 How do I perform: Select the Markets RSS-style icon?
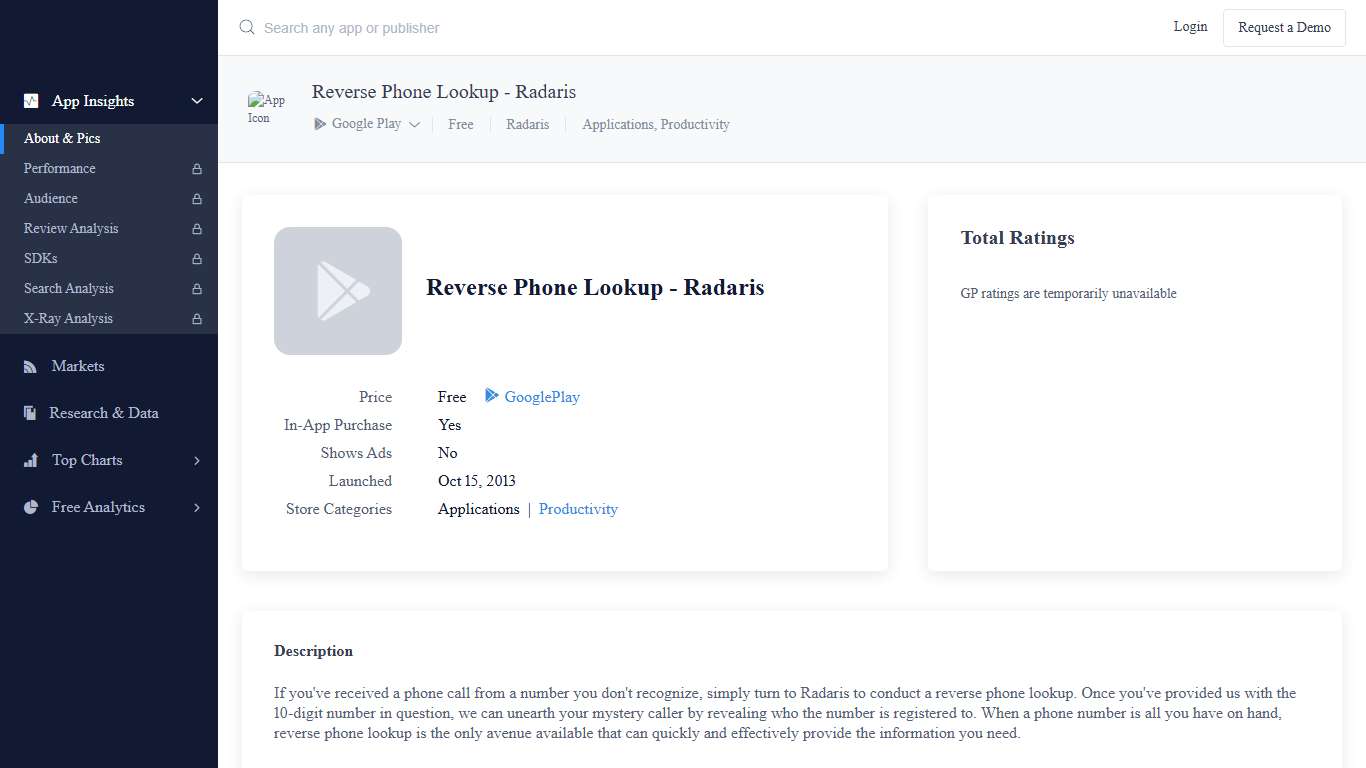click(30, 366)
